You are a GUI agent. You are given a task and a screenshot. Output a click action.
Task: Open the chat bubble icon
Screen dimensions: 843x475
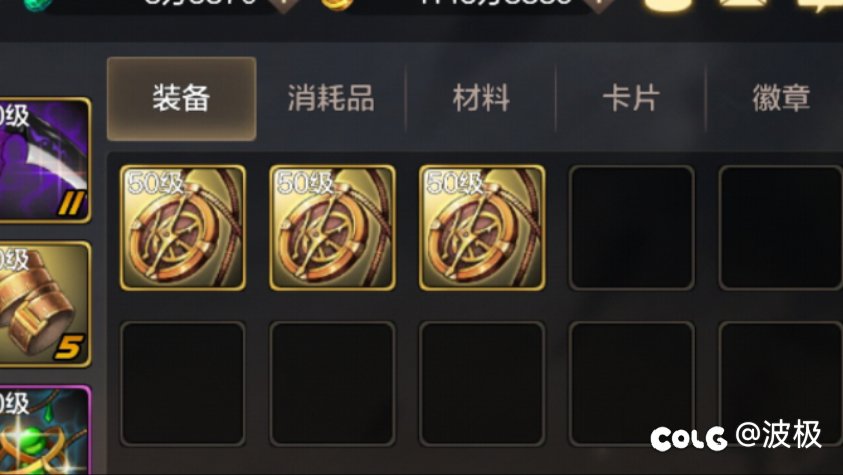(821, 5)
